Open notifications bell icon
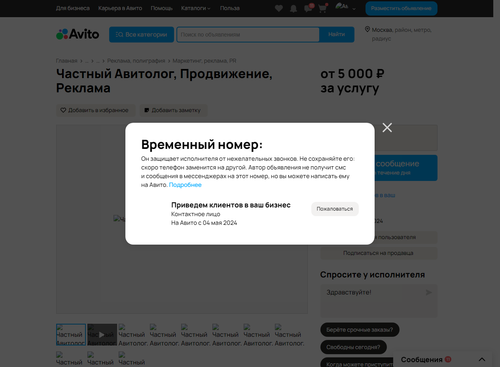Viewport: 500px width, 367px height. coord(293,8)
